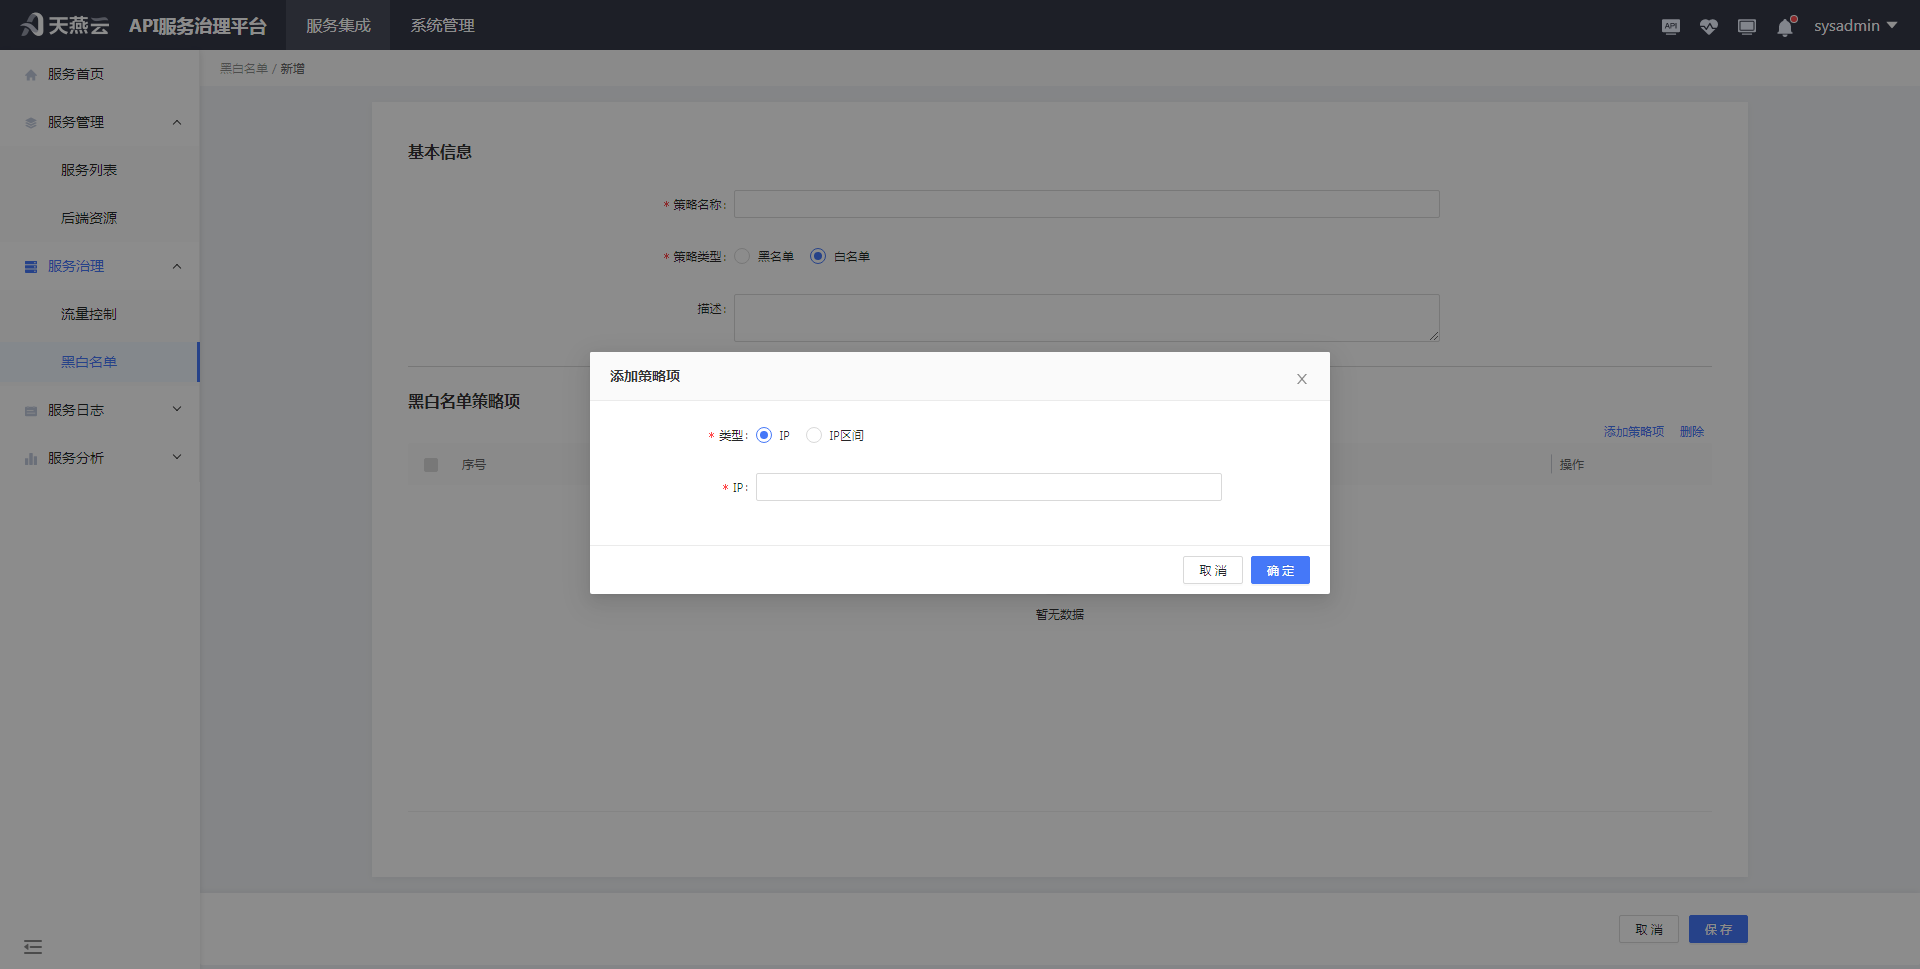Open the sysadmin user dropdown
Image resolution: width=1920 pixels, height=969 pixels.
pyautogui.click(x=1854, y=26)
